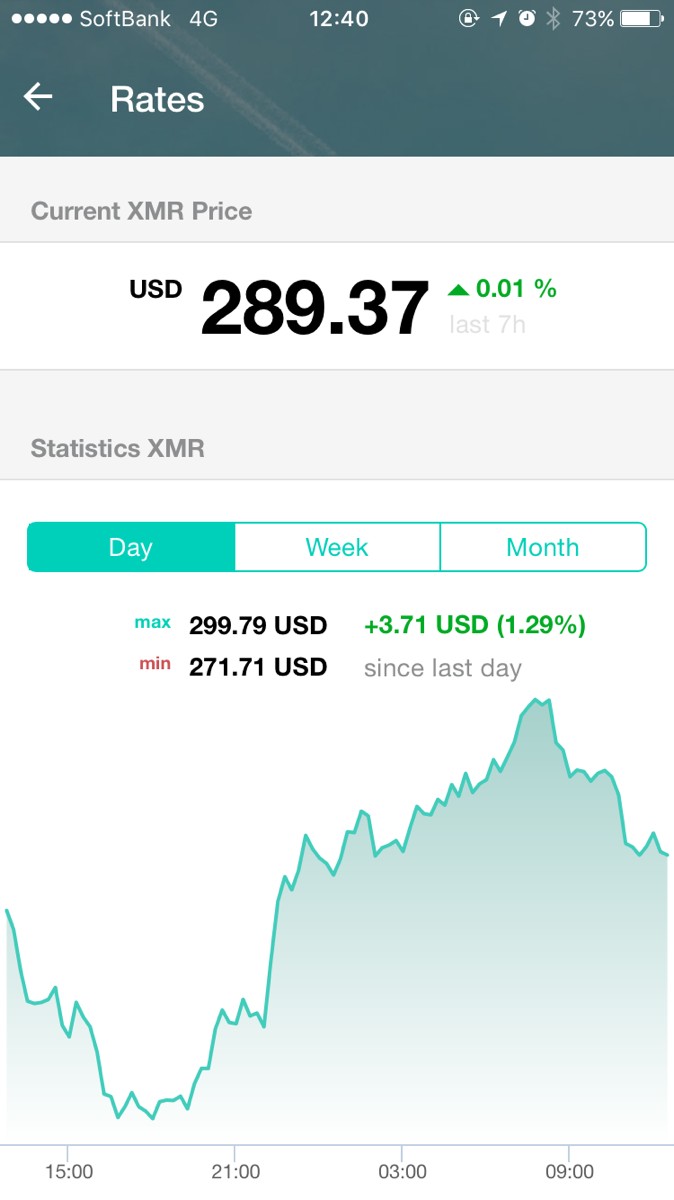674x1200 pixels.
Task: Tap the 21:00 time axis label
Action: [235, 1171]
